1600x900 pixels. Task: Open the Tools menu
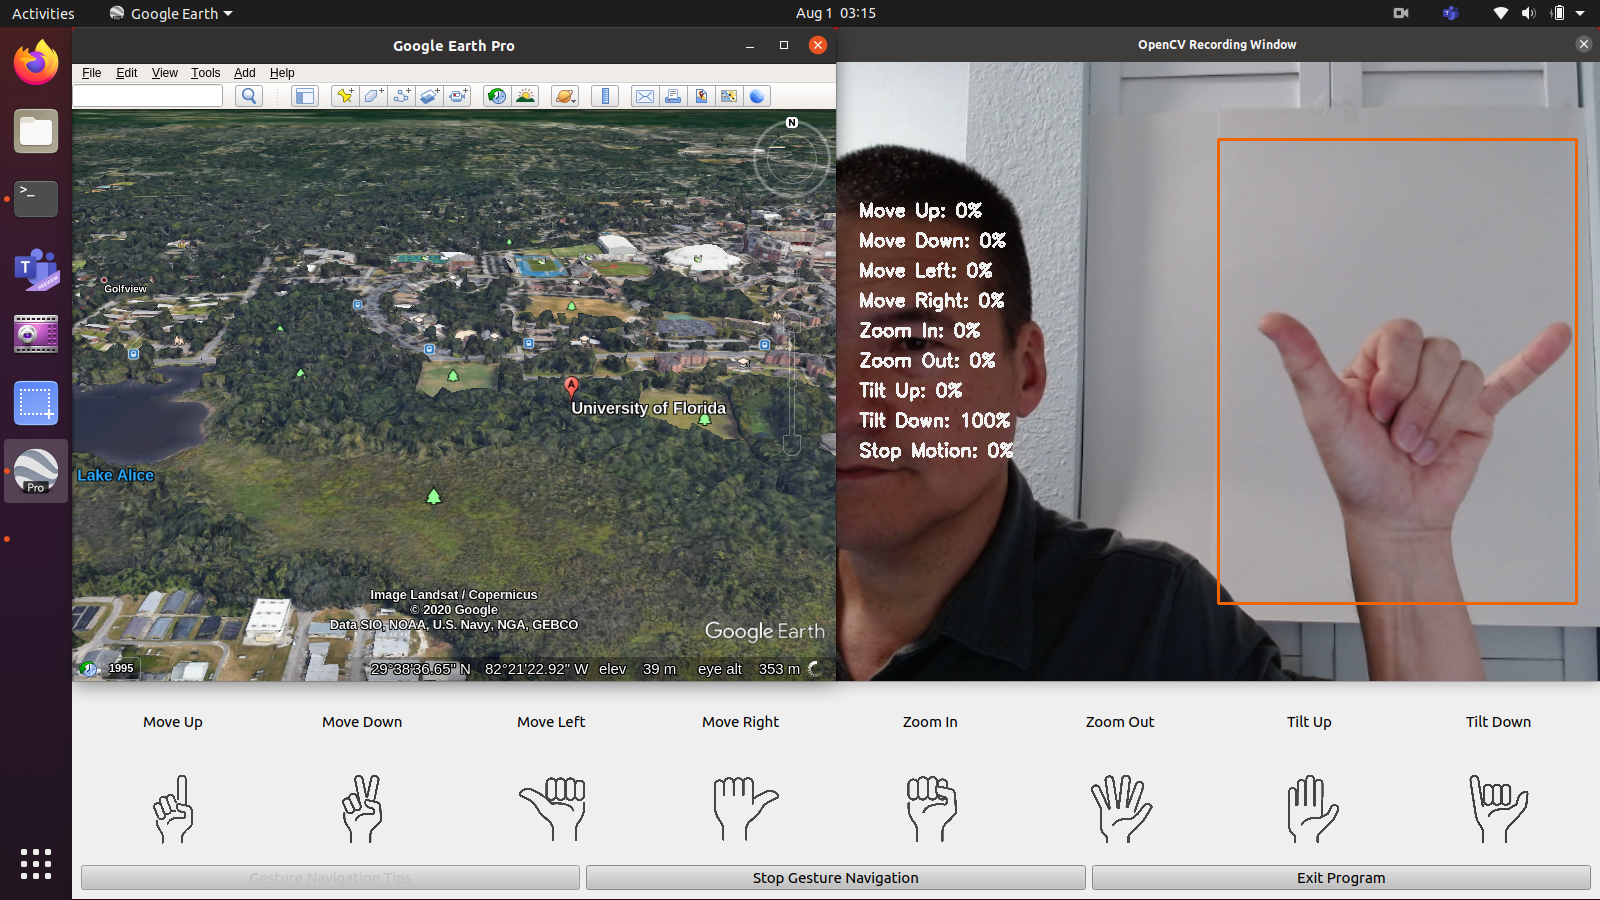point(206,73)
